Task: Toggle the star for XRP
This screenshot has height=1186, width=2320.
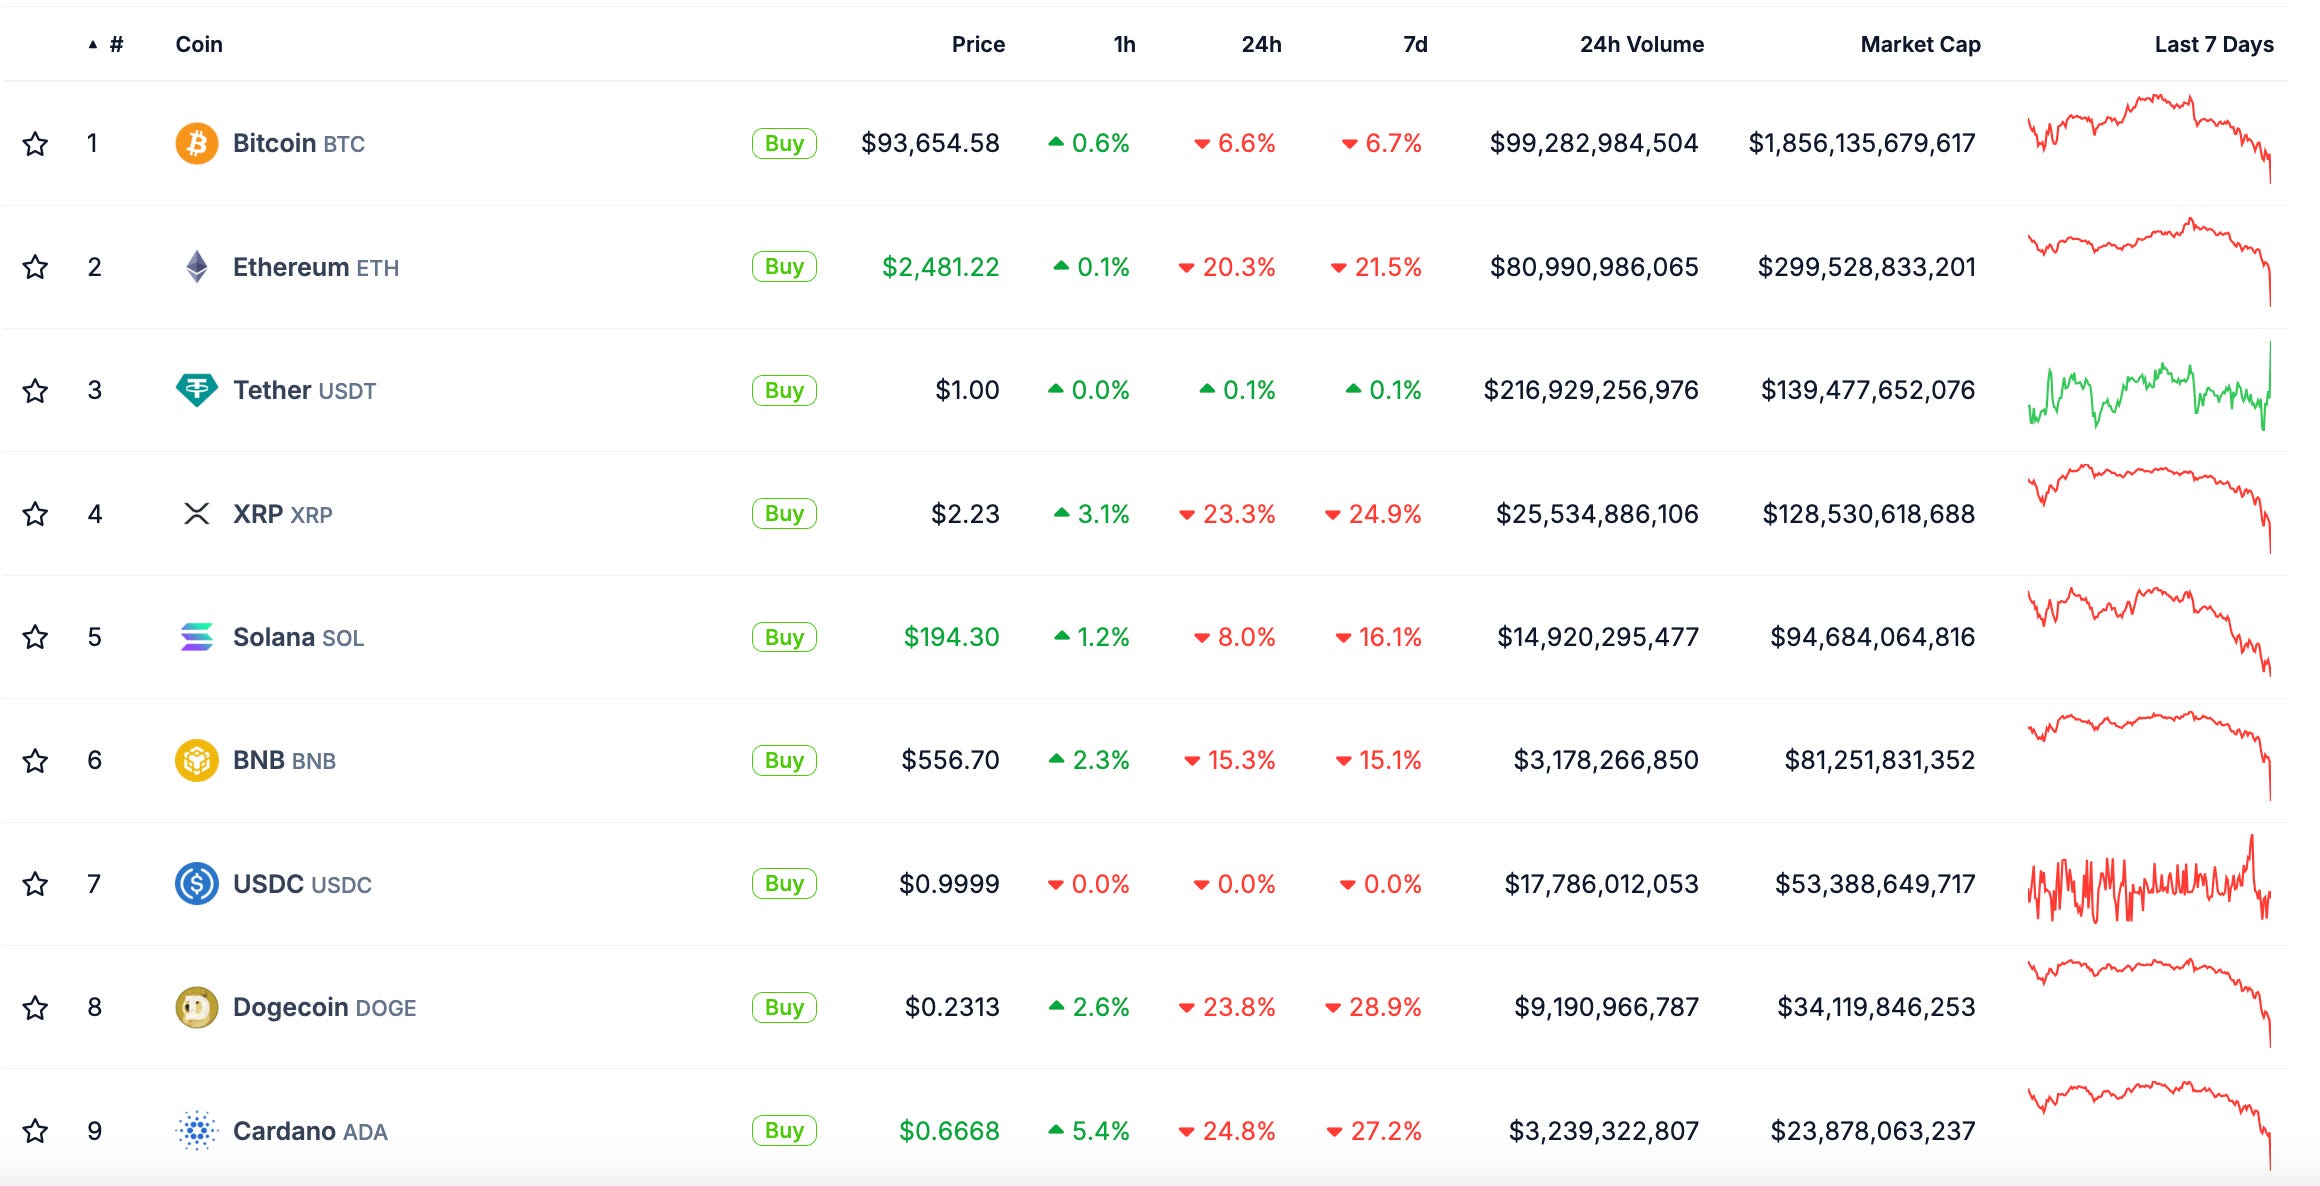Action: (x=36, y=514)
